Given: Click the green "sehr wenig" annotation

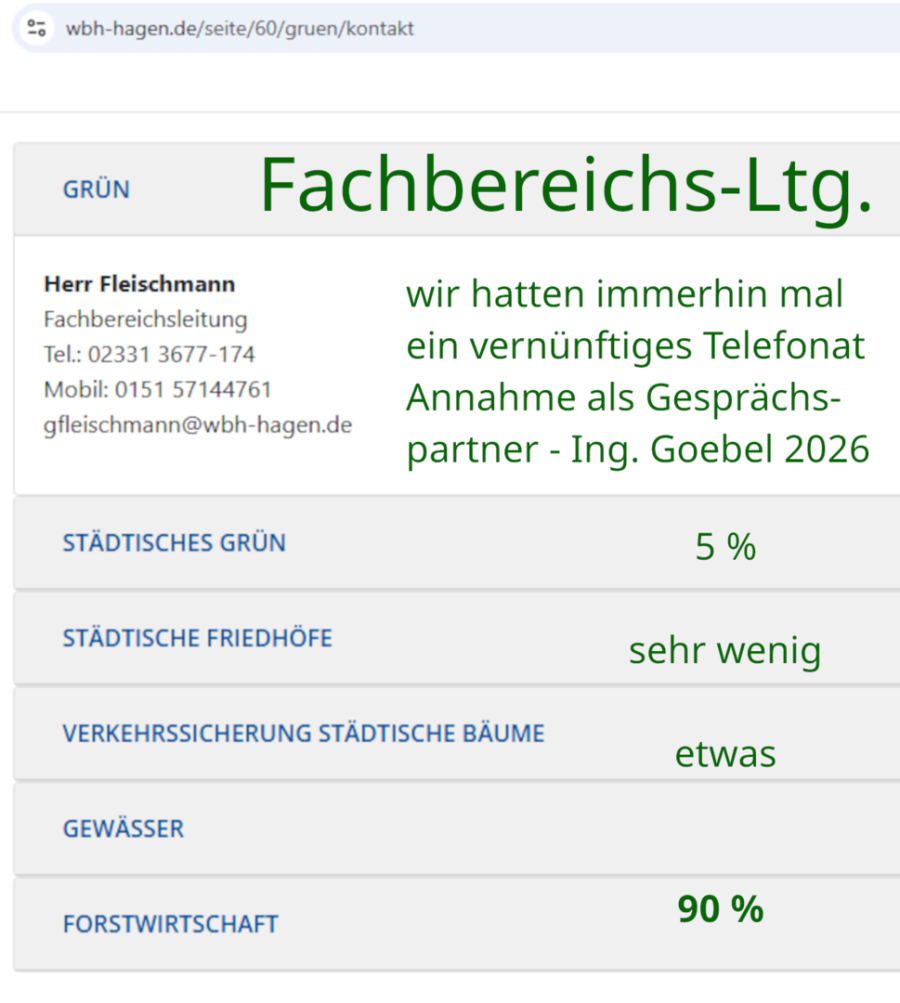Looking at the screenshot, I should [725, 651].
